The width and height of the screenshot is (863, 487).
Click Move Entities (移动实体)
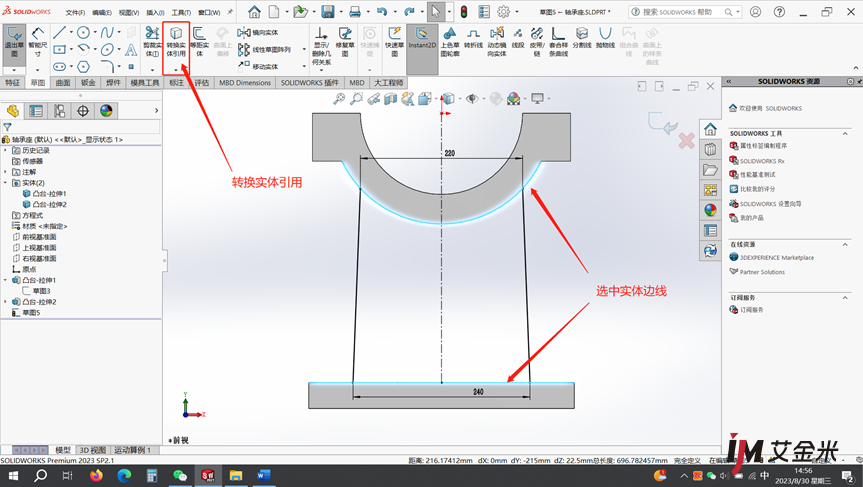point(258,66)
